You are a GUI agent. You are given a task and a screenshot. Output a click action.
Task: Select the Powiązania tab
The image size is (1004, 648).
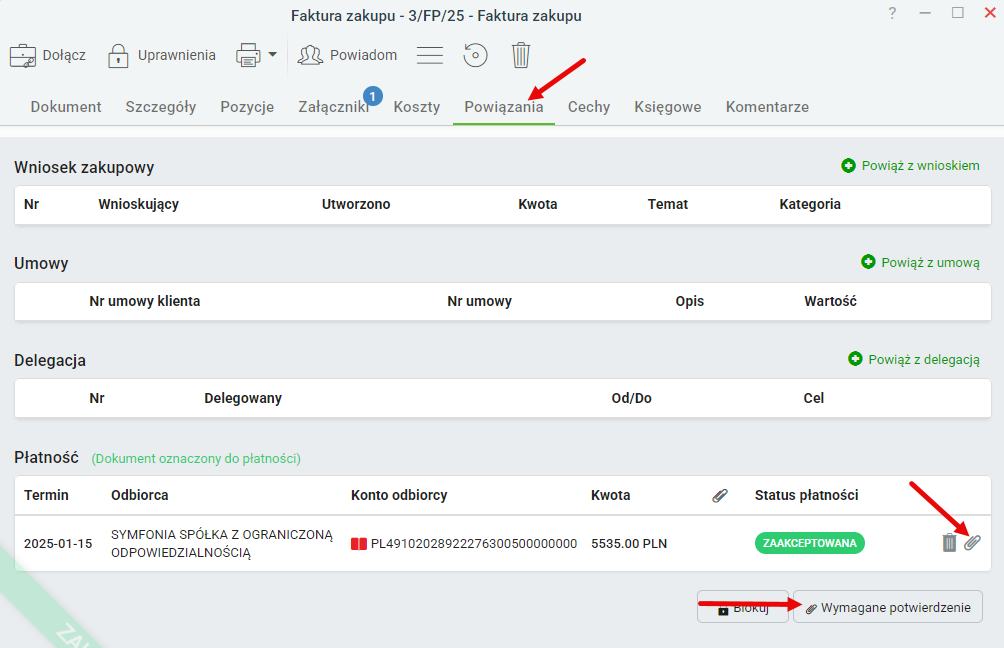(504, 107)
